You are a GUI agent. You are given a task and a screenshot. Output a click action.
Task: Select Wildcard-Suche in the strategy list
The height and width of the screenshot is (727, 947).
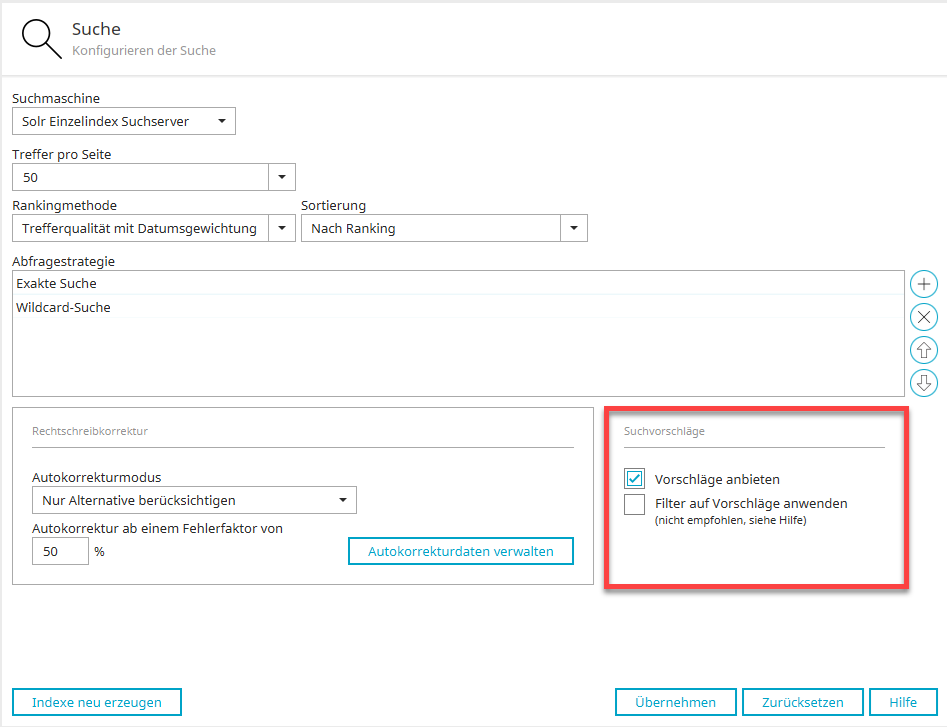coord(63,308)
